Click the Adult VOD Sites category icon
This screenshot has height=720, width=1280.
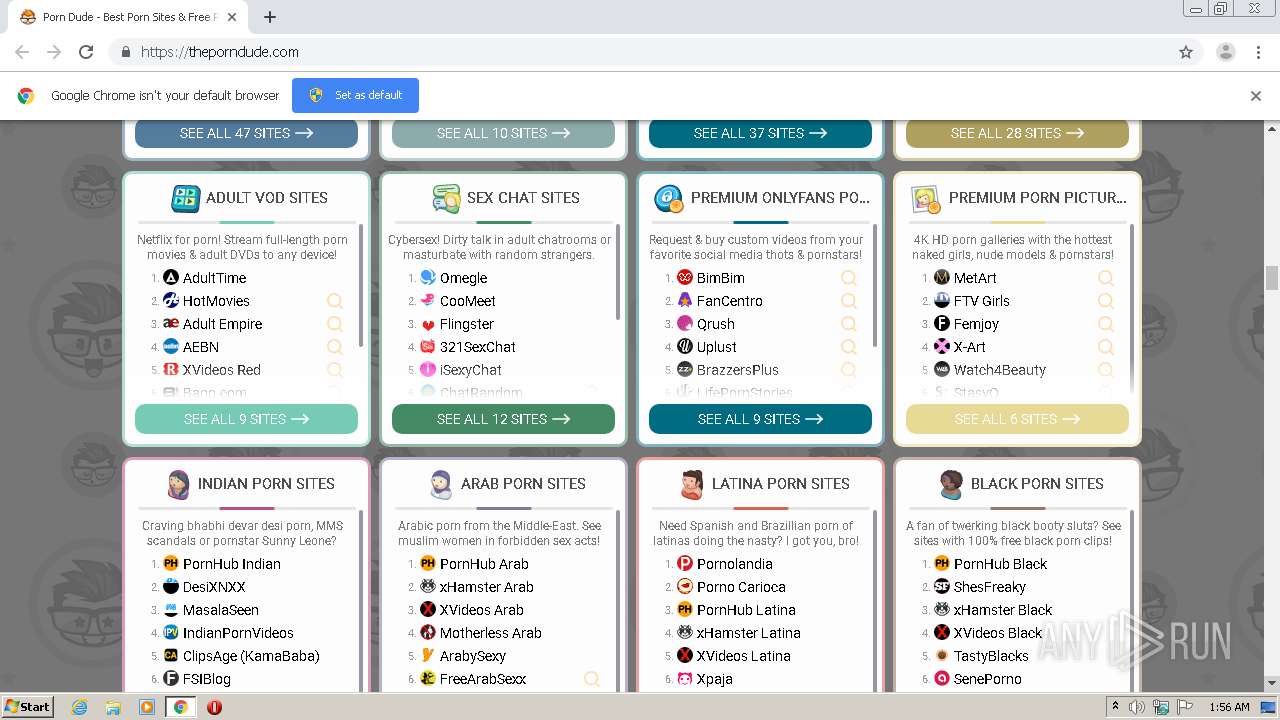186,198
